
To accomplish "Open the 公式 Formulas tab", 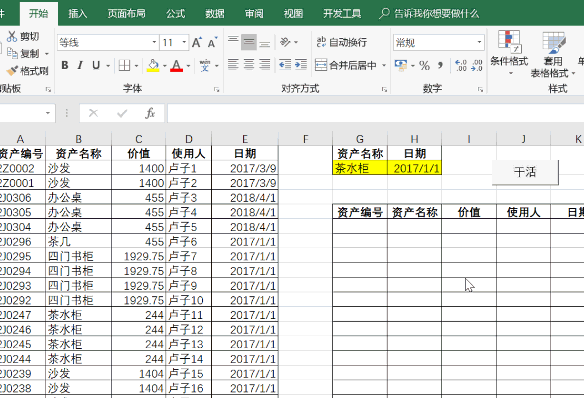I will (175, 14).
